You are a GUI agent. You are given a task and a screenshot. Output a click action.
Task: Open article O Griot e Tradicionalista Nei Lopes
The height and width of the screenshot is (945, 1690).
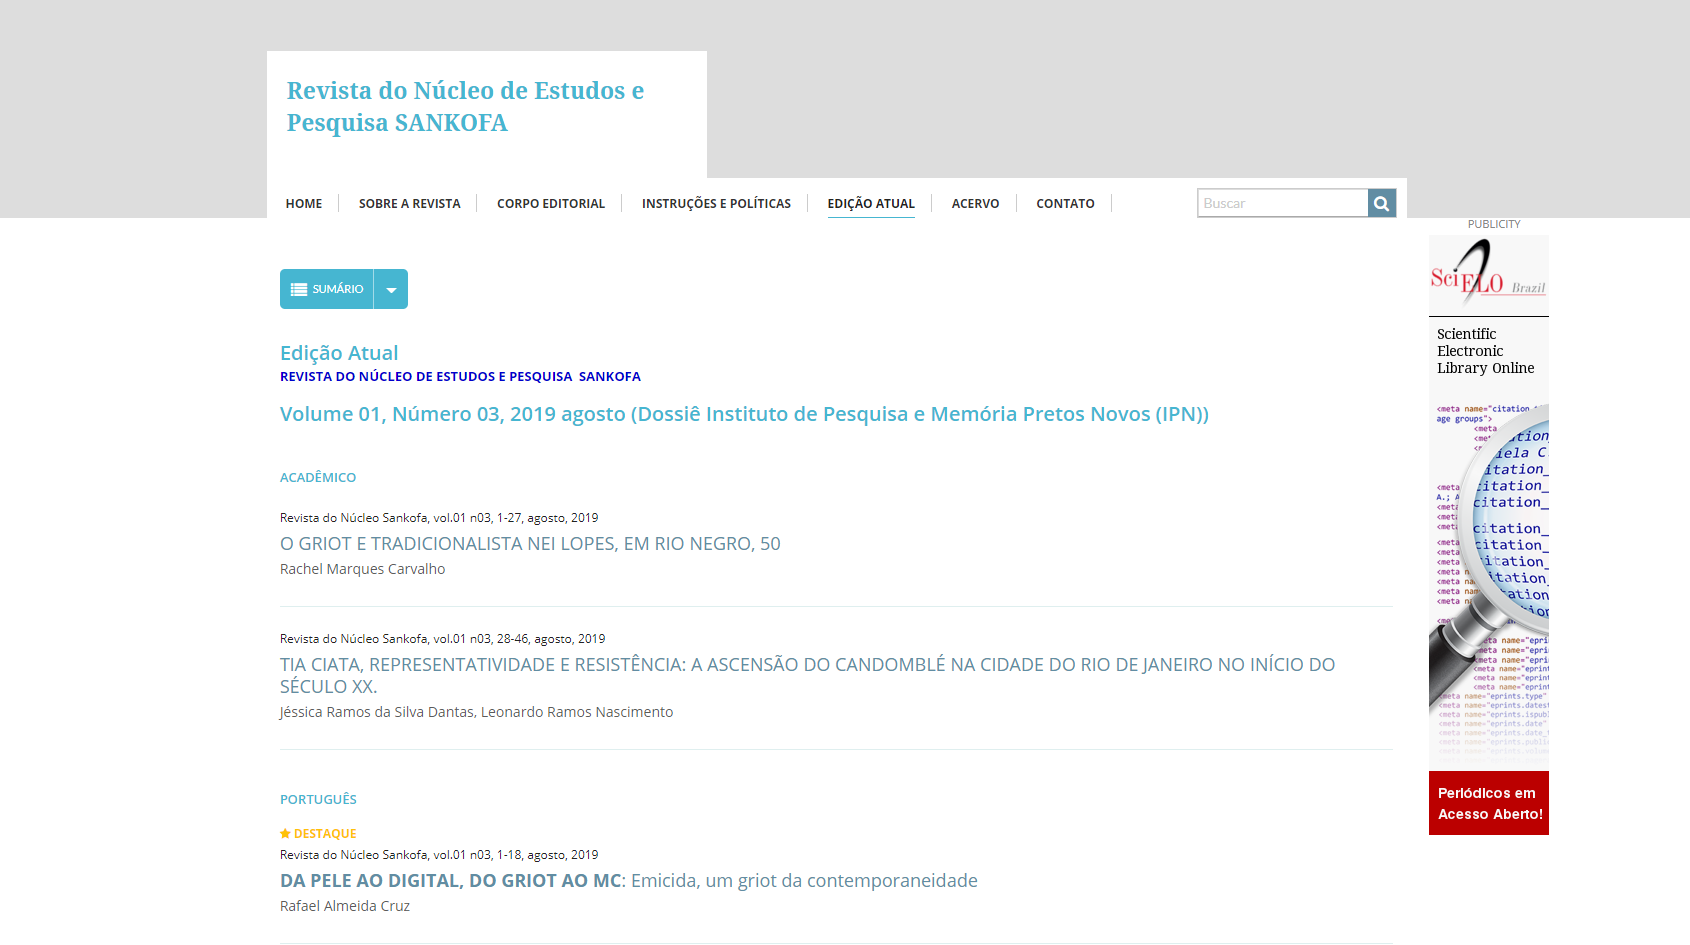(530, 544)
